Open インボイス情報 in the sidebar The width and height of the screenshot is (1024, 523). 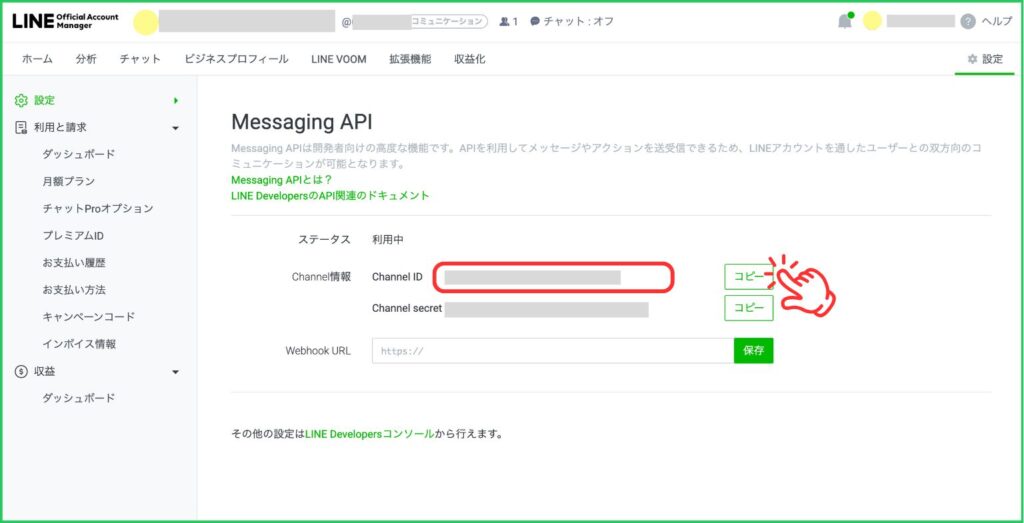pyautogui.click(x=79, y=344)
